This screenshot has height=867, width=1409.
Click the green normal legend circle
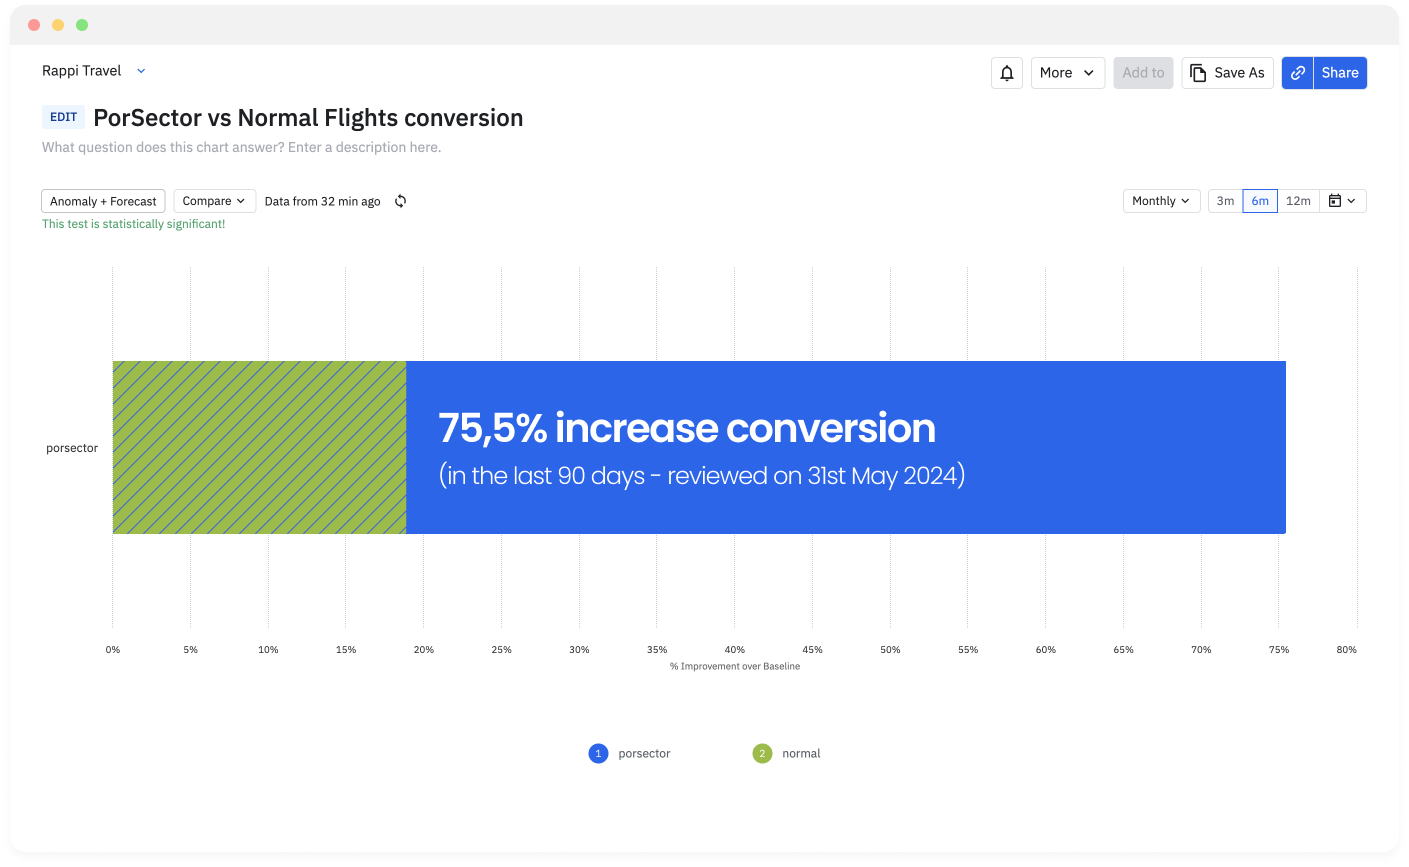pyautogui.click(x=762, y=754)
